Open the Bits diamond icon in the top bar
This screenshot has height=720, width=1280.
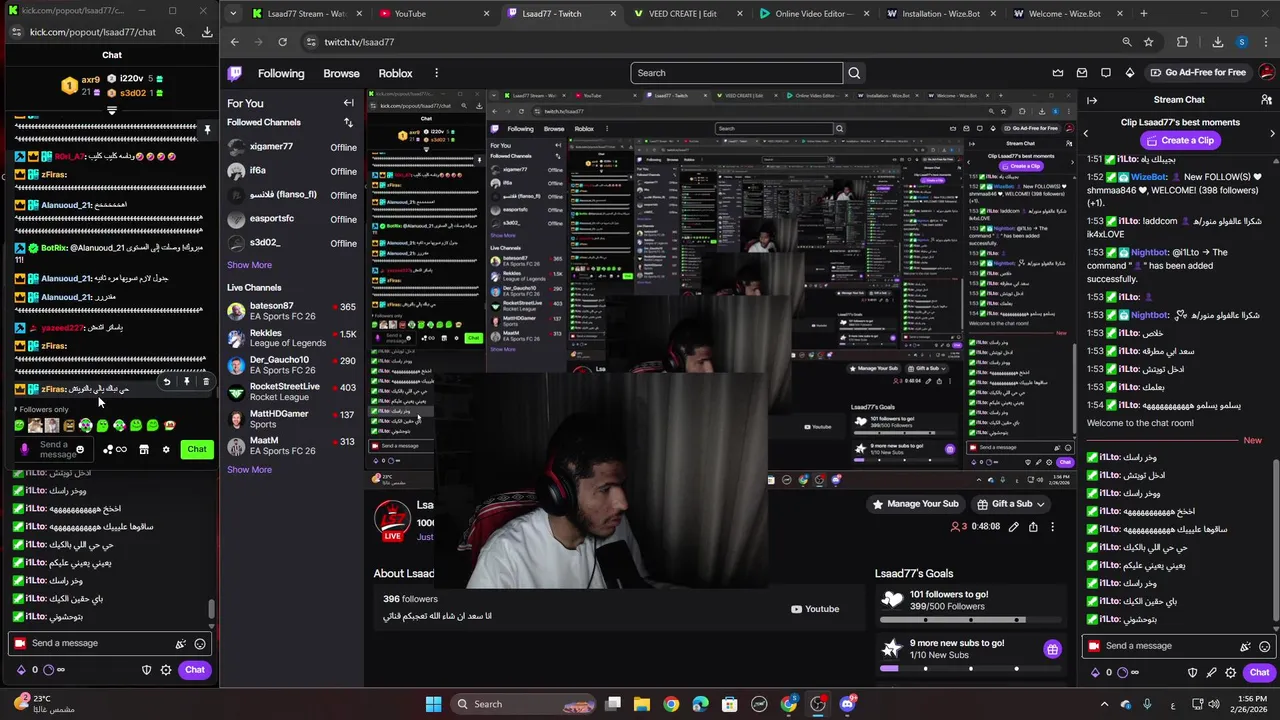(x=1130, y=73)
